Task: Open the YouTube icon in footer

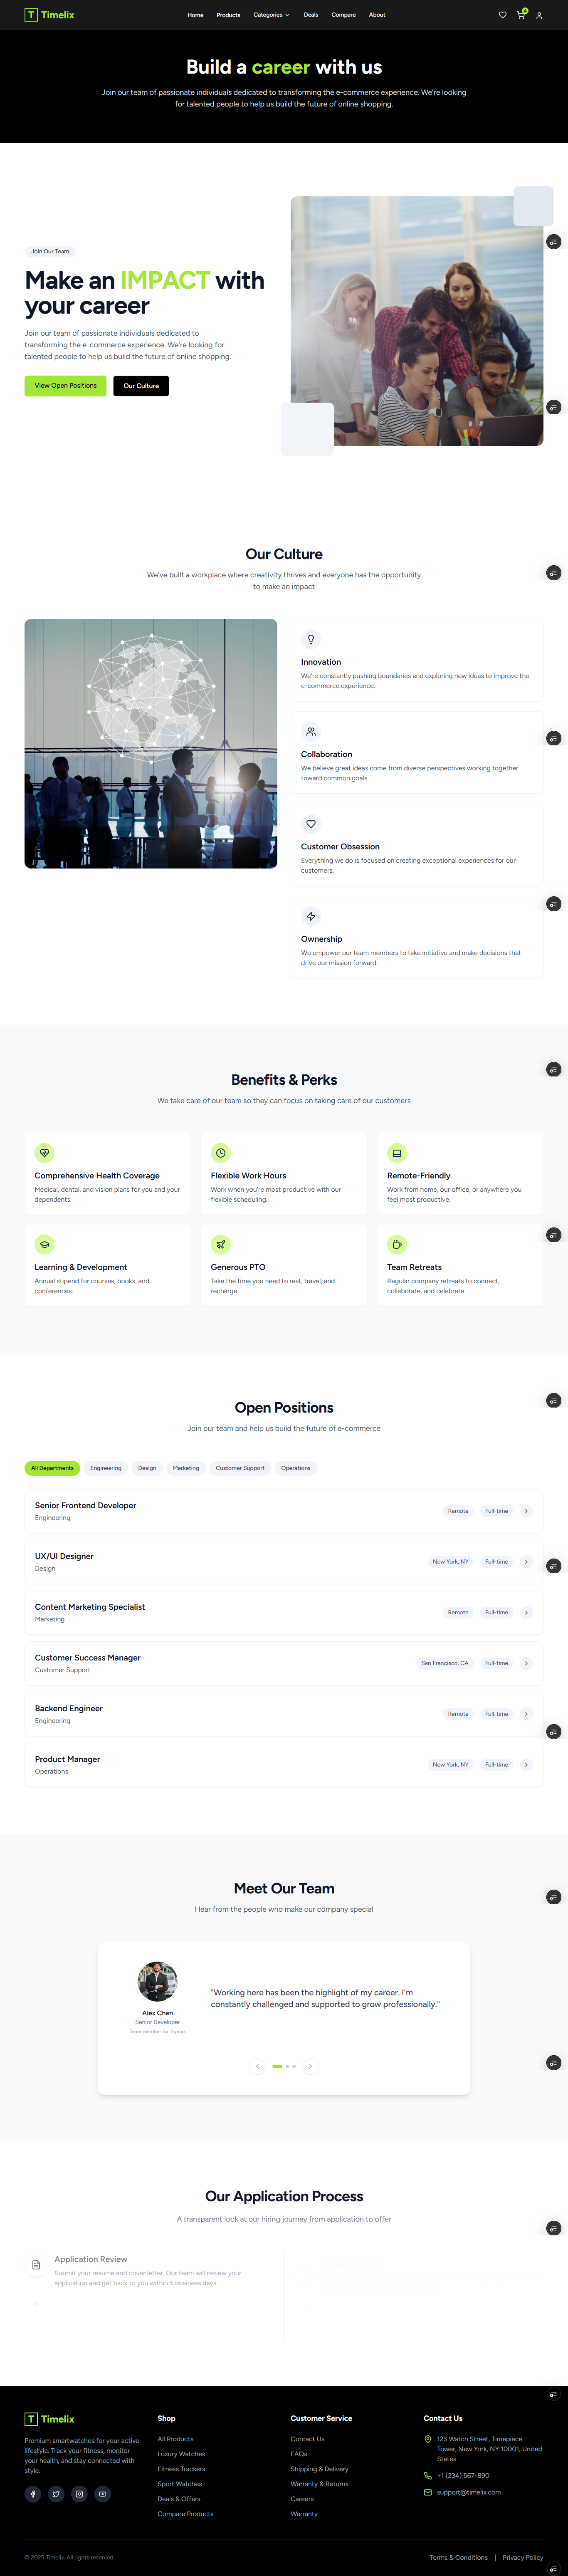Action: coord(102,2494)
